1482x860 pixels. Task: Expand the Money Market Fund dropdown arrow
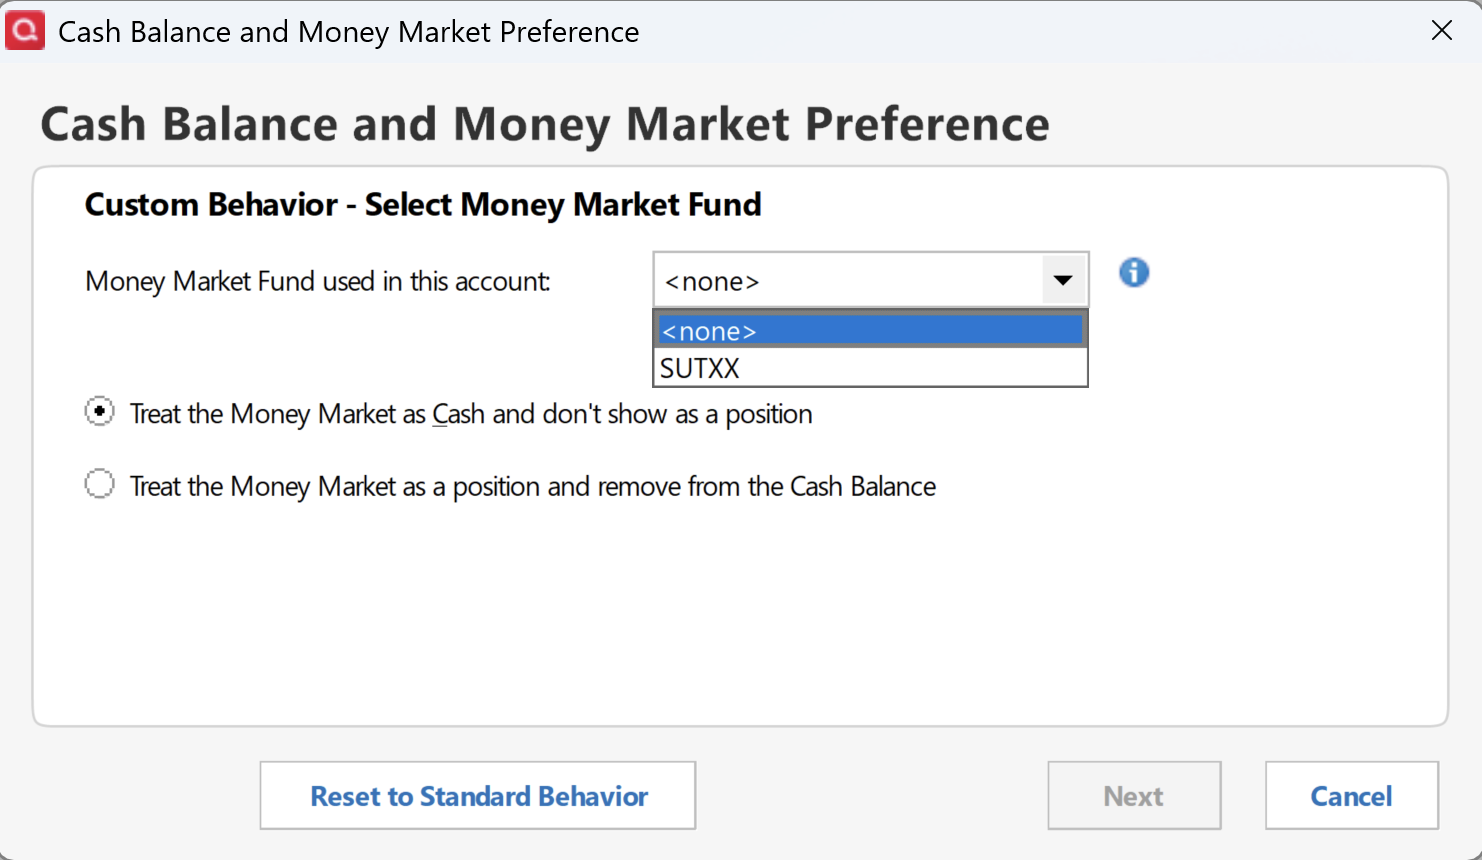1063,280
